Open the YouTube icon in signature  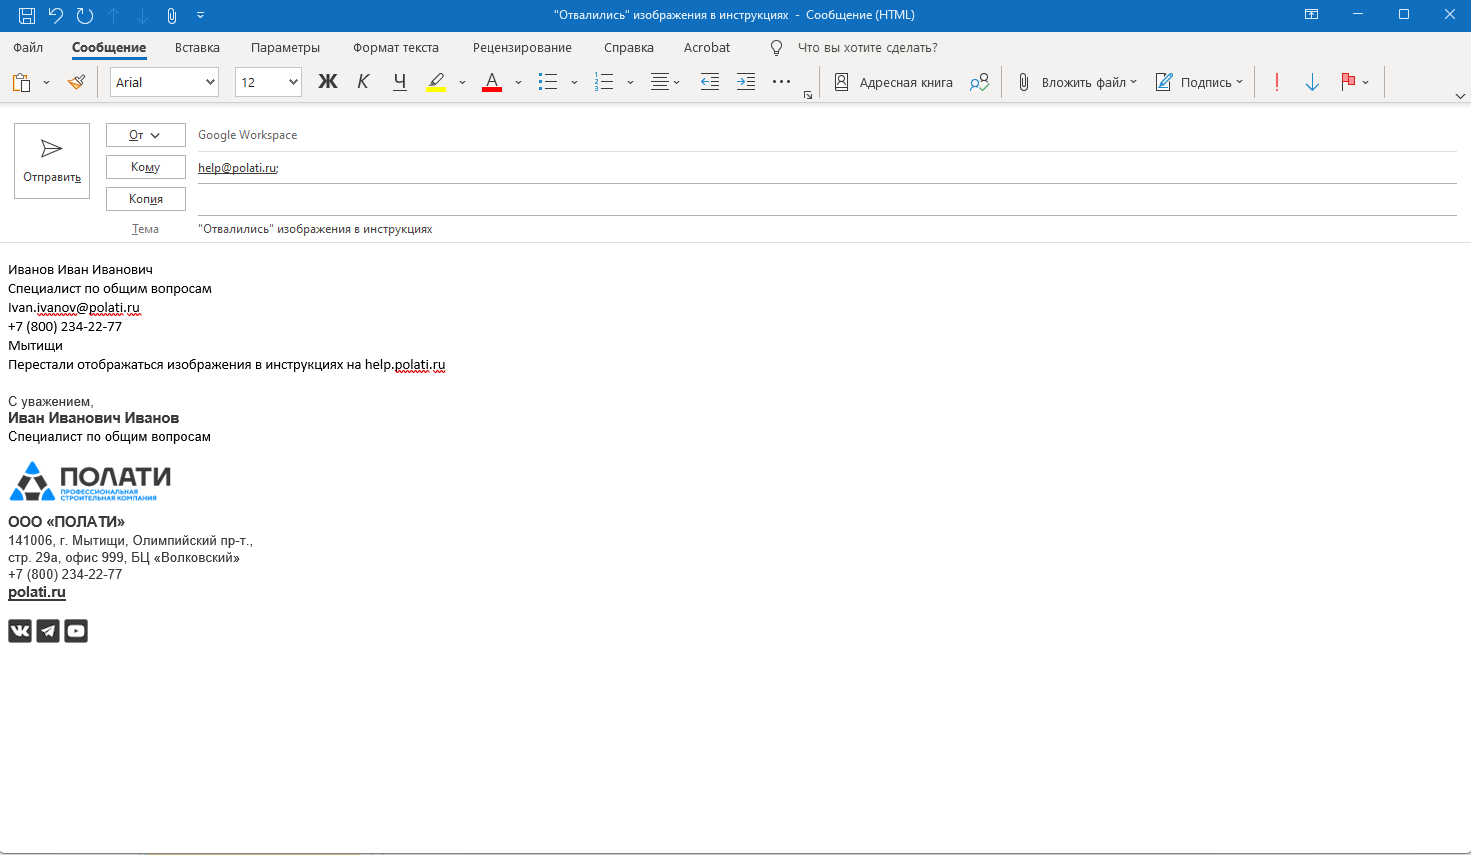pyautogui.click(x=76, y=631)
